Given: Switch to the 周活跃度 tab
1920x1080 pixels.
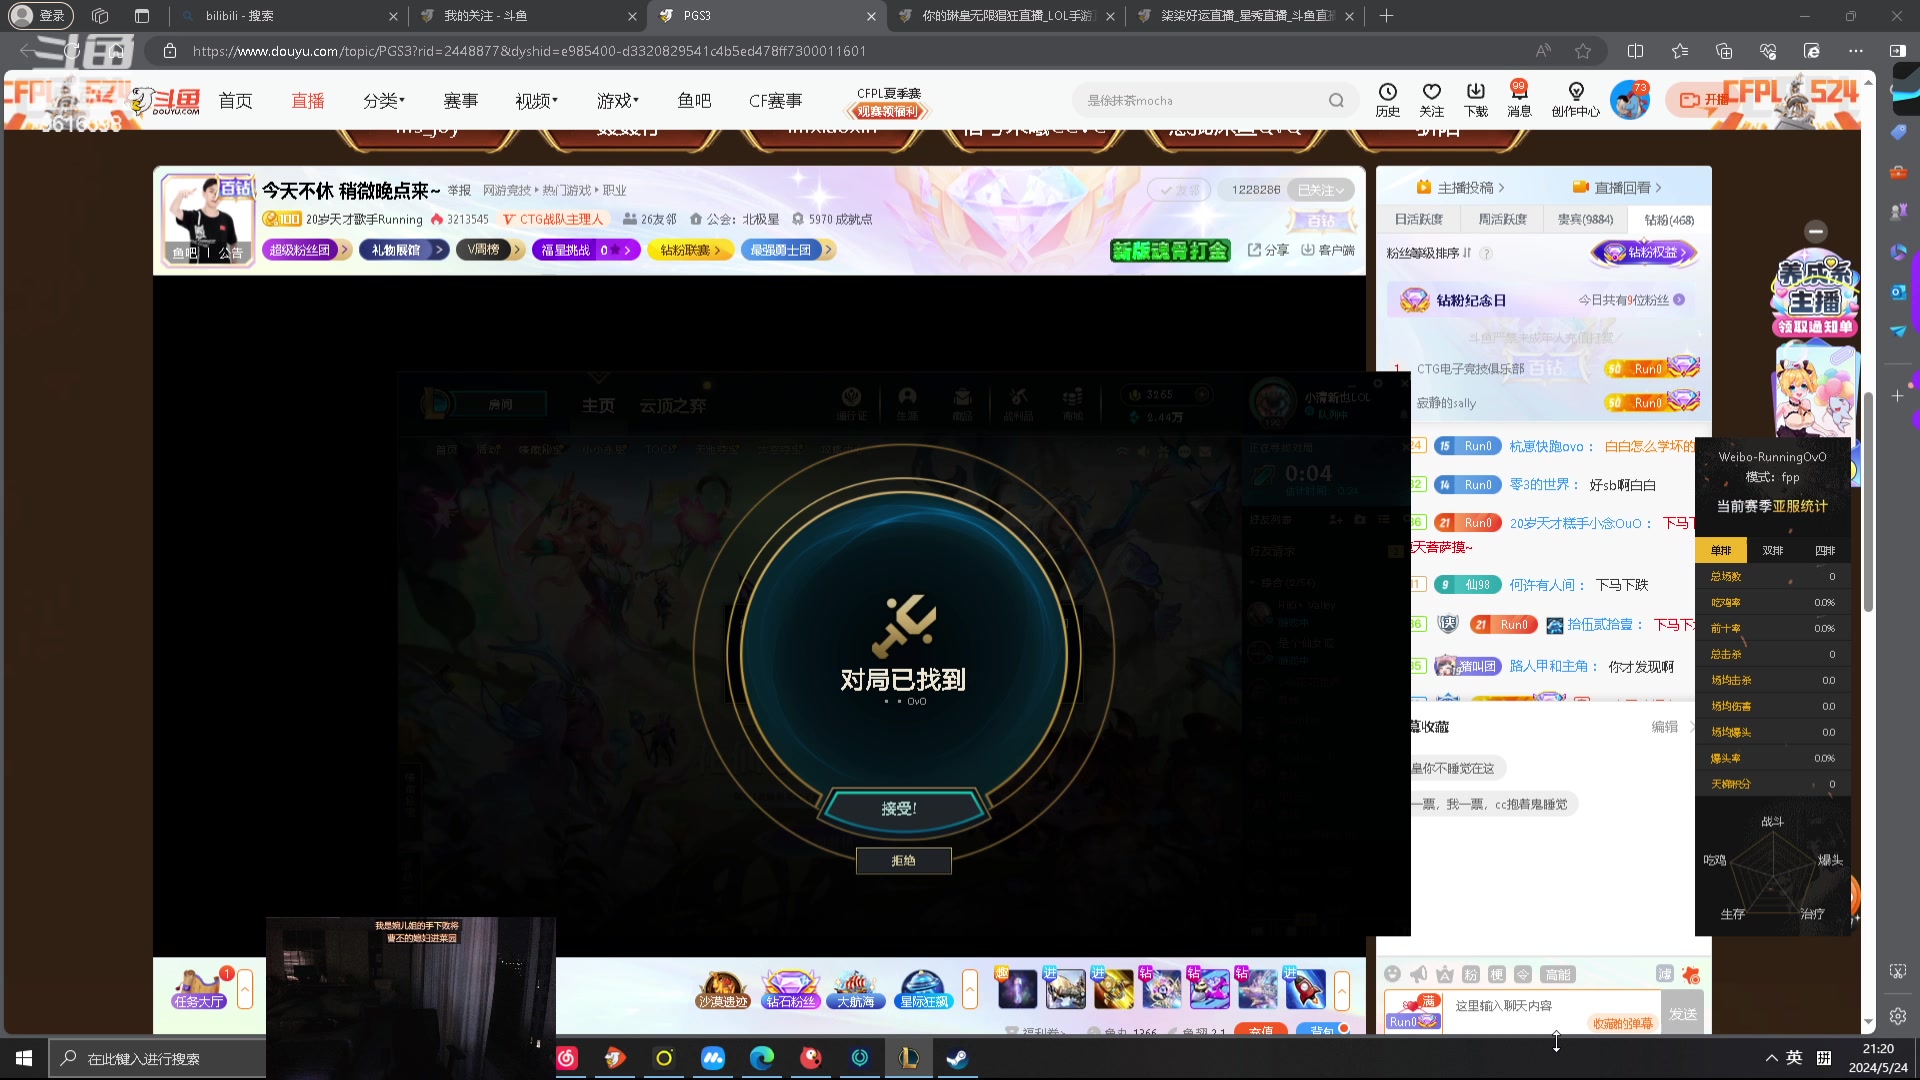Looking at the screenshot, I should pos(1502,220).
